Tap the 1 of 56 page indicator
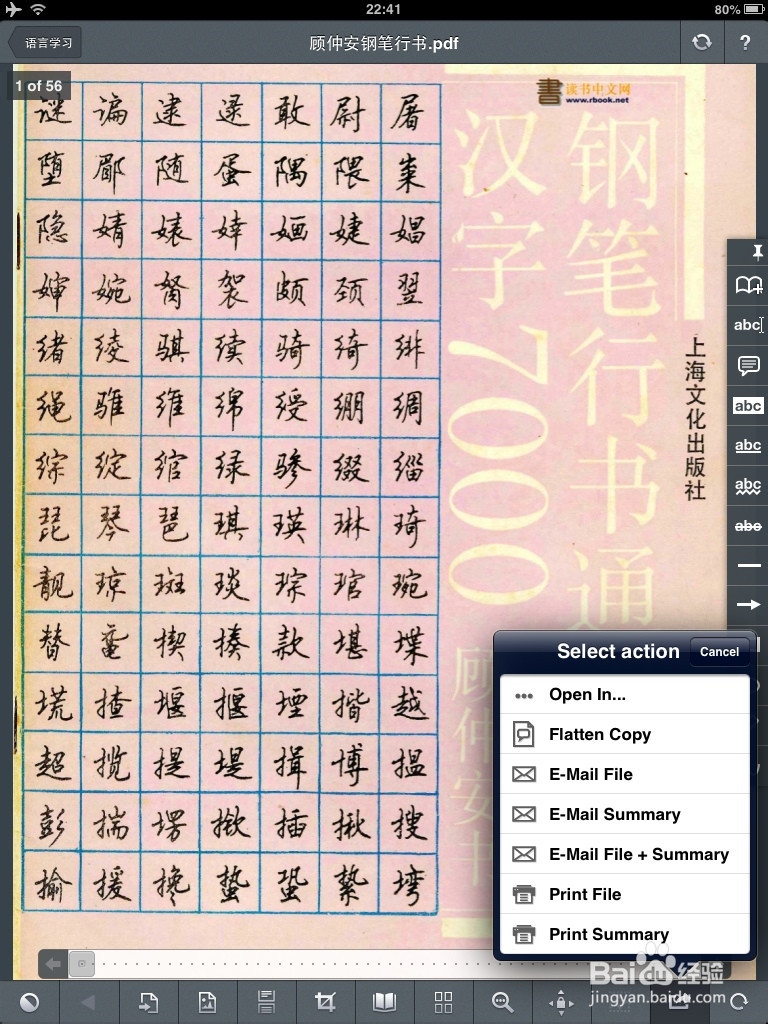The width and height of the screenshot is (768, 1024). tap(39, 86)
